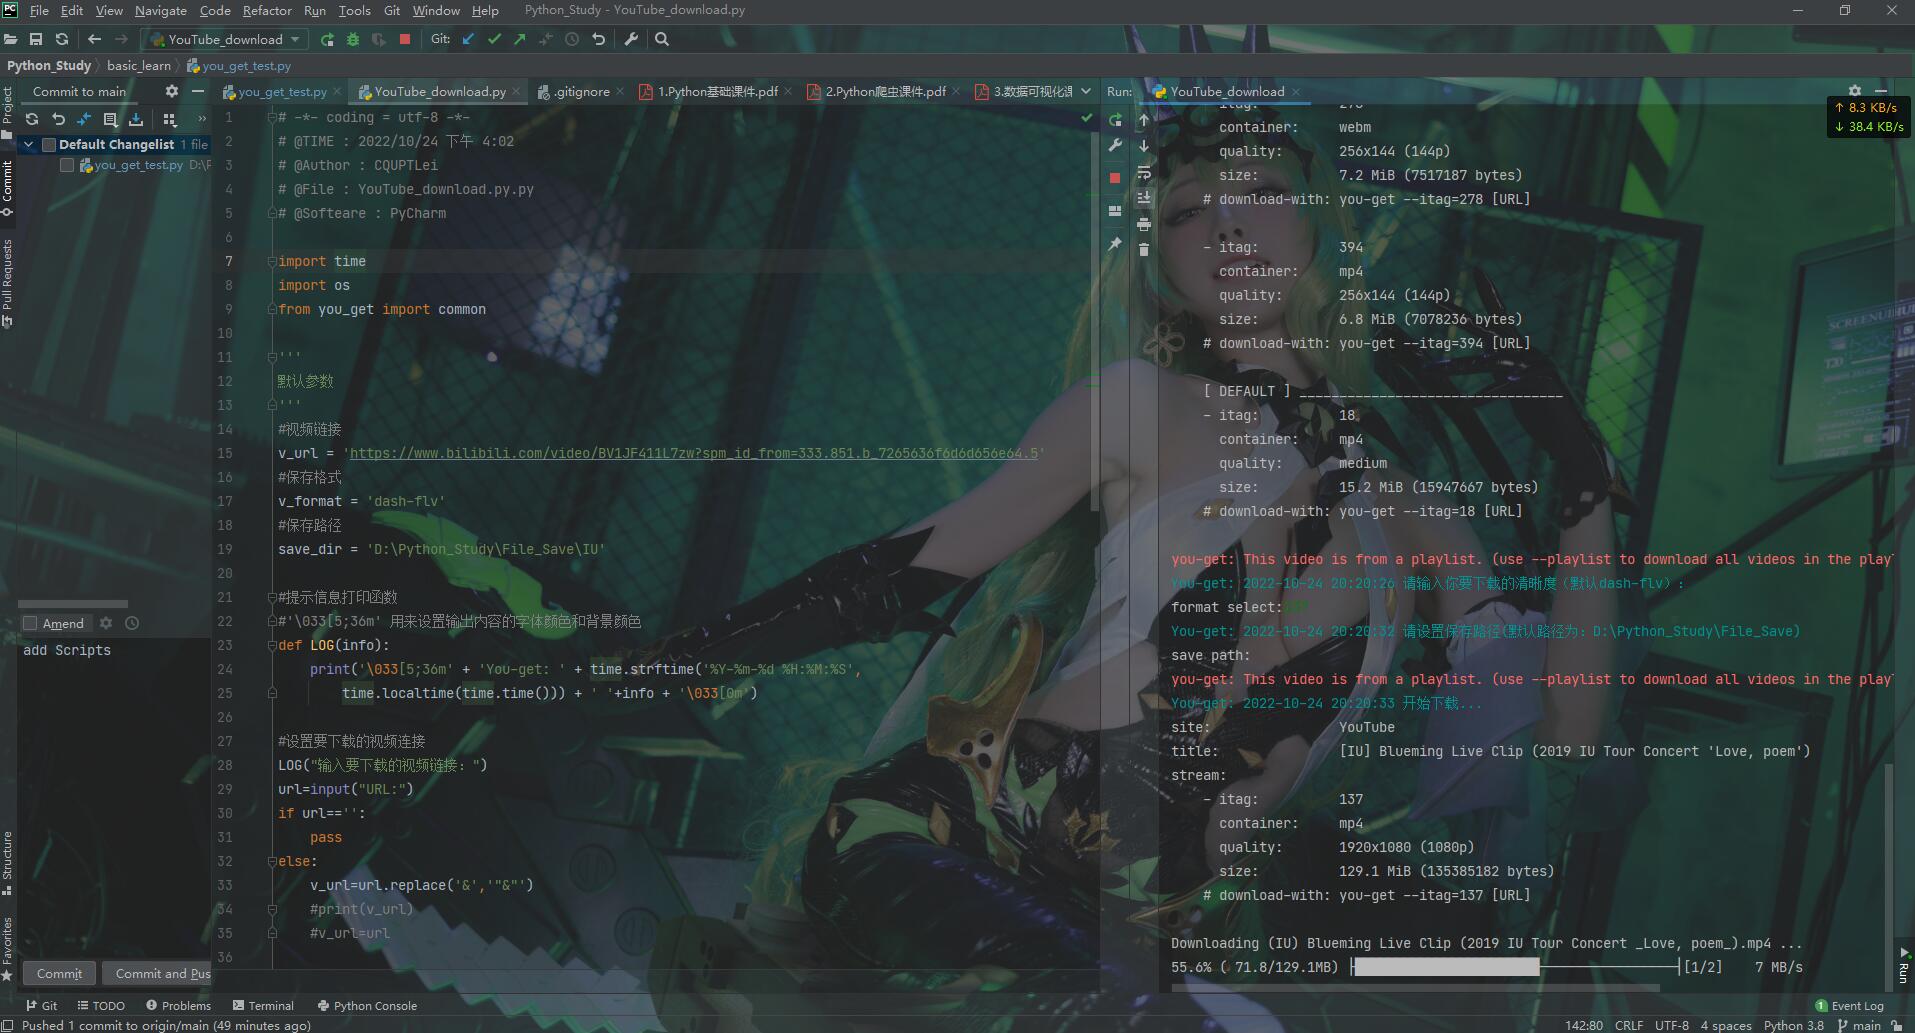Show hidden editor tabs dropdown arrow
1915x1033 pixels.
pyautogui.click(x=1086, y=91)
